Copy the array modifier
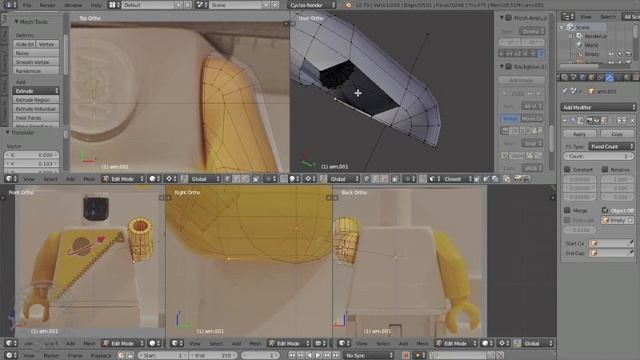This screenshot has width=640, height=360. click(617, 134)
